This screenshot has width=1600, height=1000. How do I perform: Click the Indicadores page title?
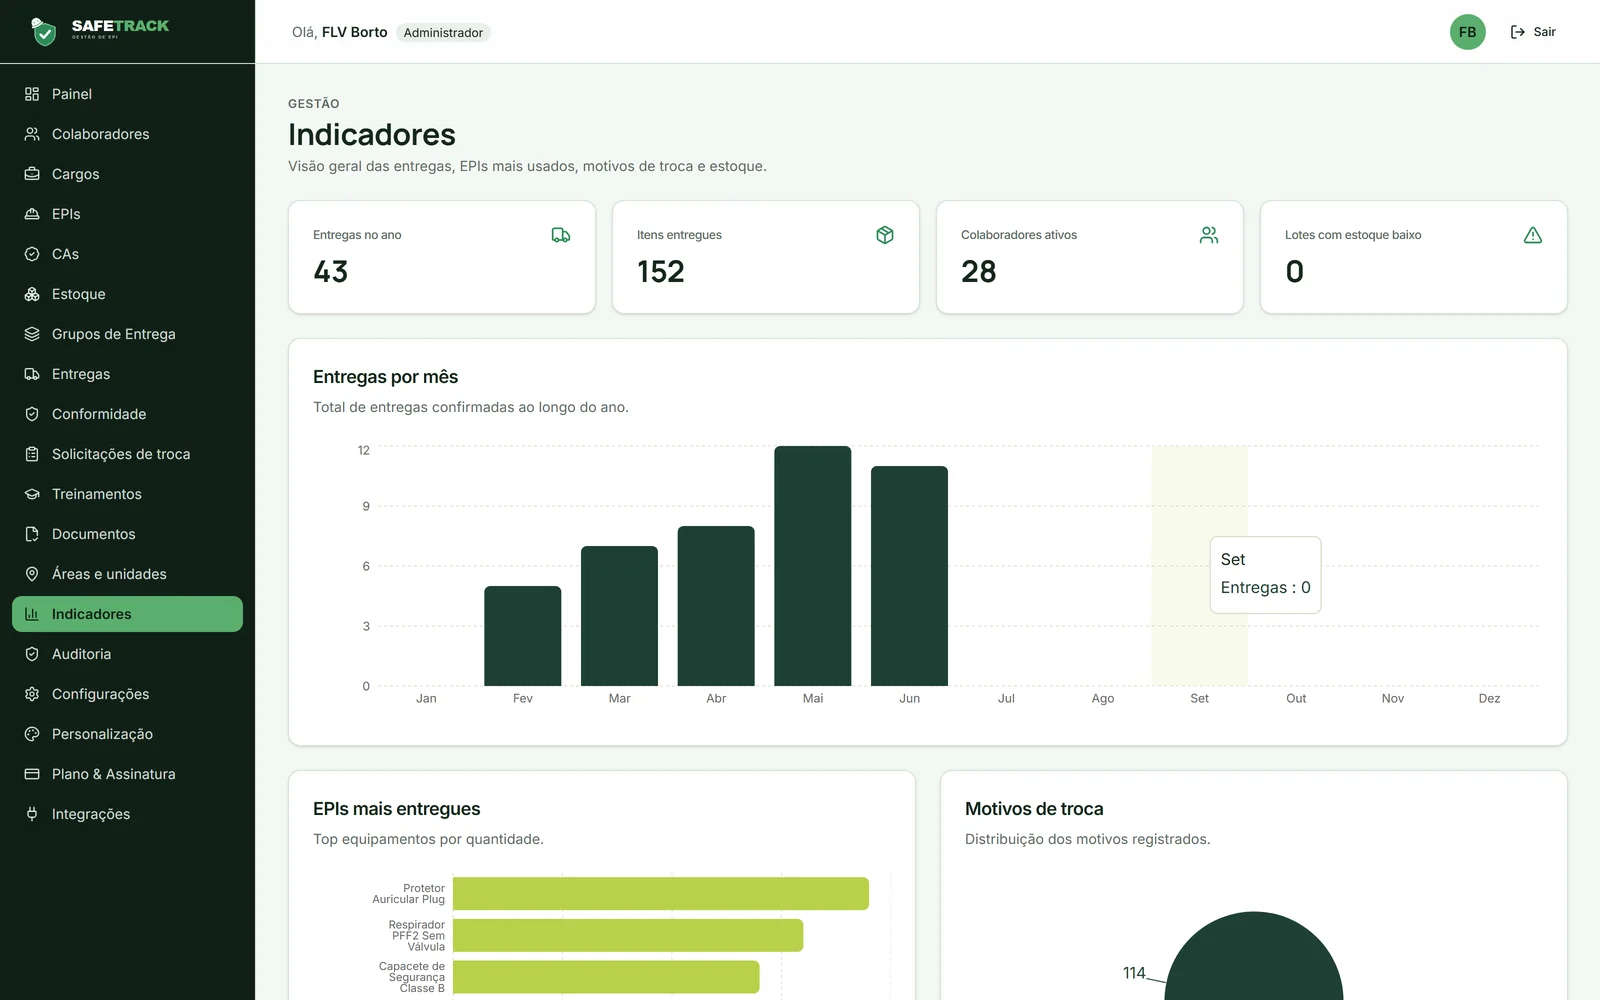(x=372, y=135)
